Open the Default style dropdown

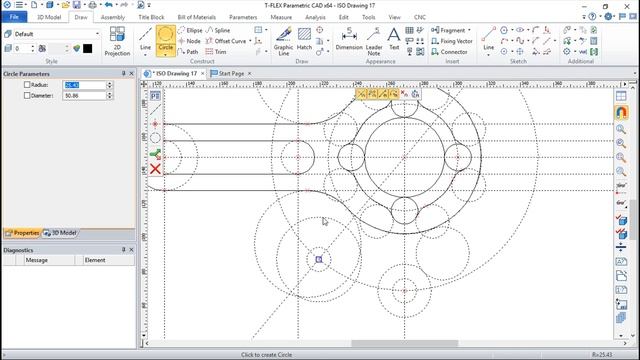click(97, 34)
